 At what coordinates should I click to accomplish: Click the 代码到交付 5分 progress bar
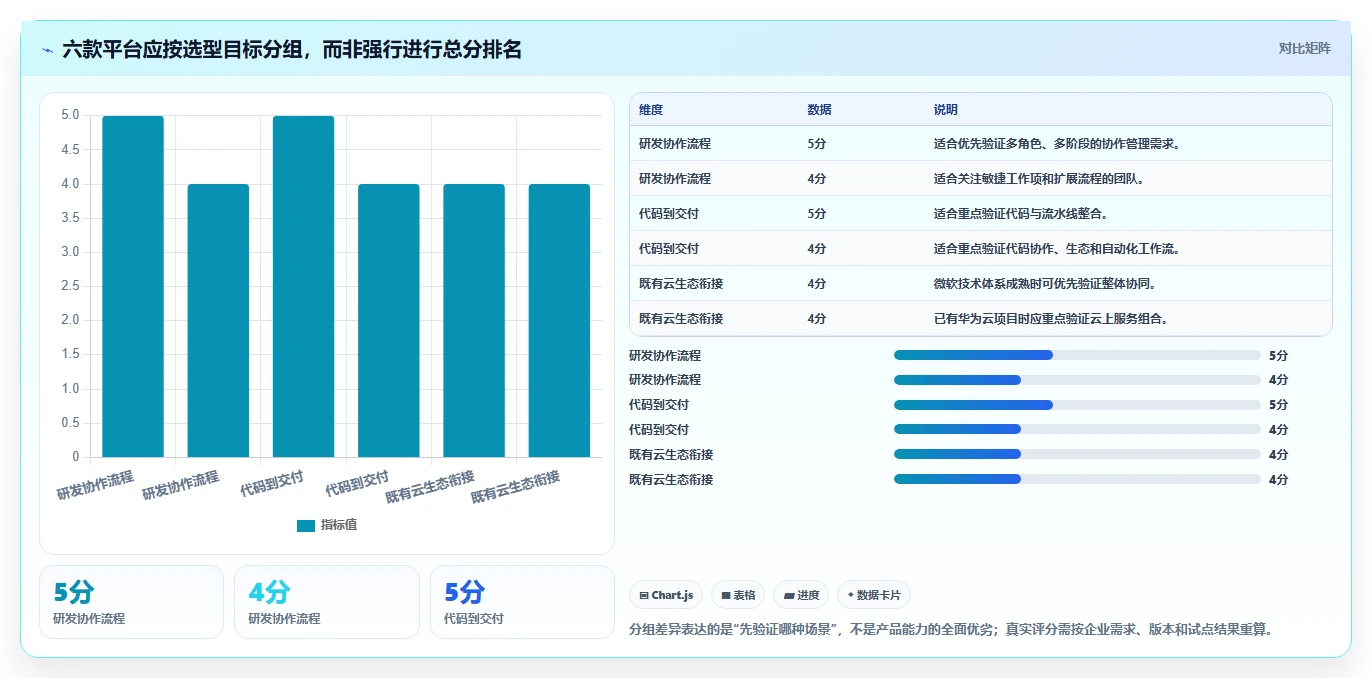click(x=1077, y=405)
